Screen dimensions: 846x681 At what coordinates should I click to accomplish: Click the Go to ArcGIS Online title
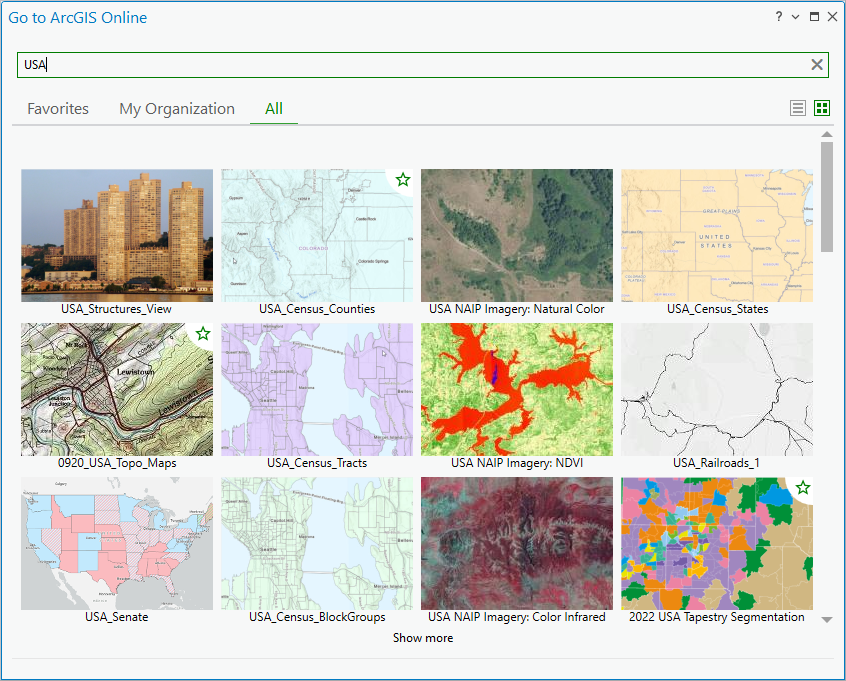point(78,18)
